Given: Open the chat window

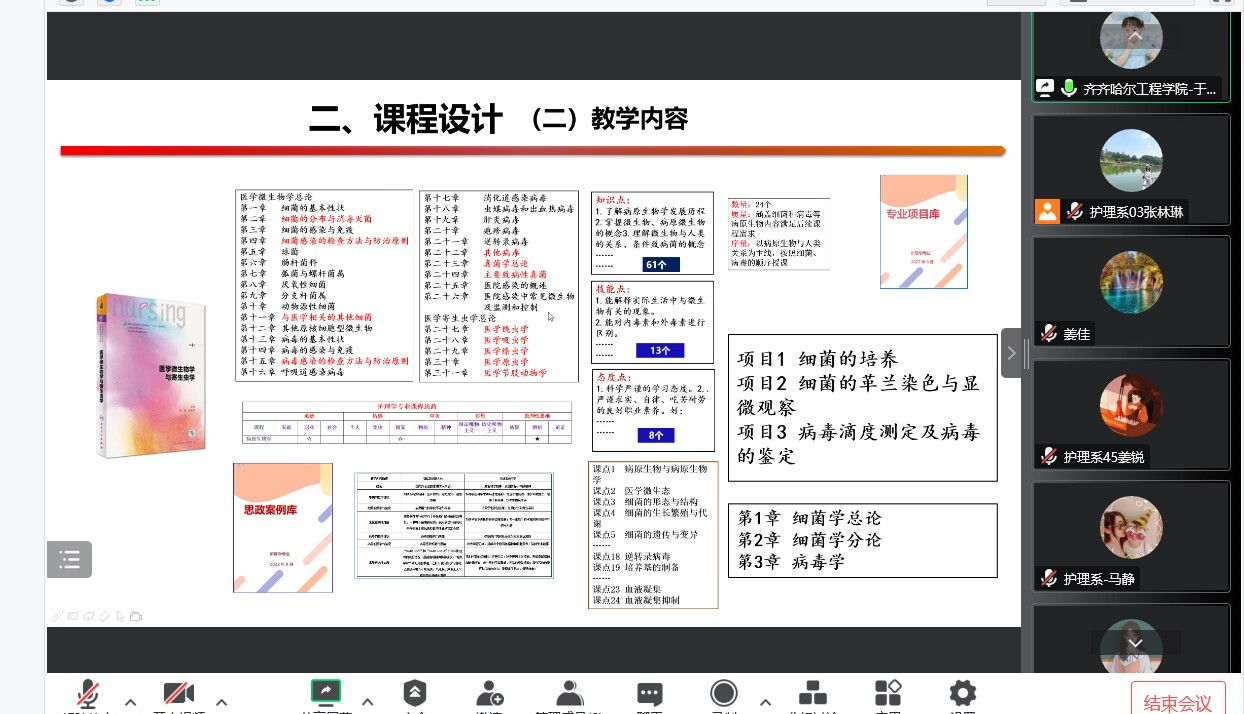Looking at the screenshot, I should (650, 694).
